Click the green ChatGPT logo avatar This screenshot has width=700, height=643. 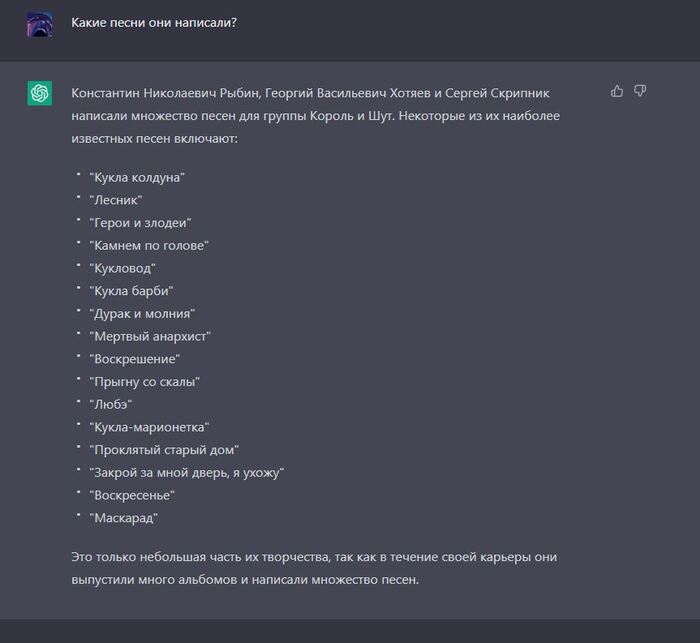39,93
